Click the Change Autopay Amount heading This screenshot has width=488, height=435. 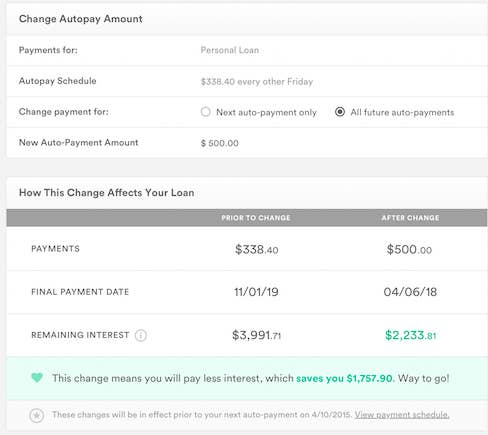(x=81, y=19)
